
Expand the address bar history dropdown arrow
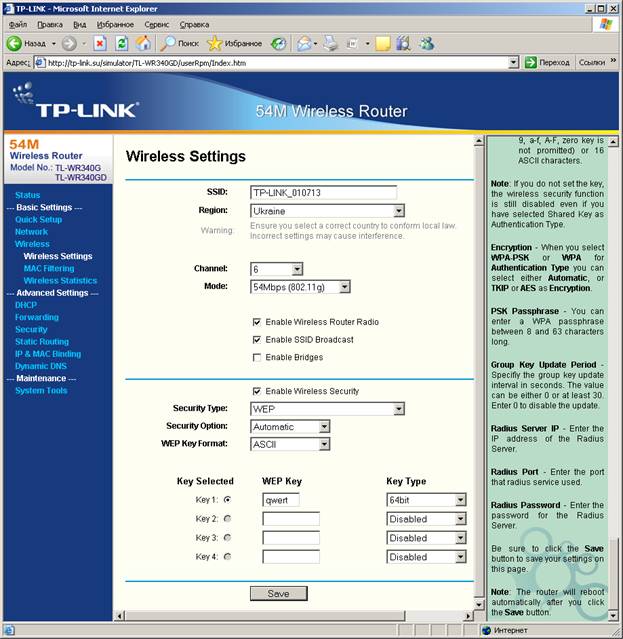tap(513, 63)
